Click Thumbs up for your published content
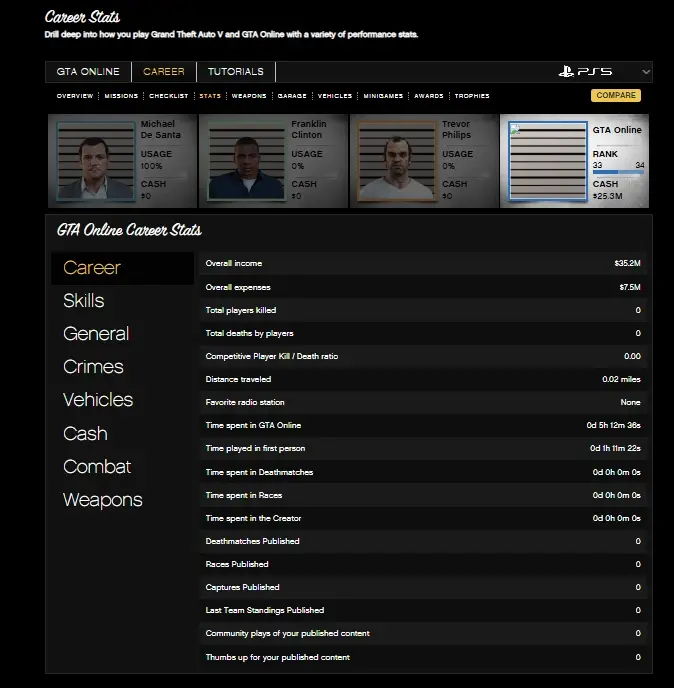 [278, 657]
